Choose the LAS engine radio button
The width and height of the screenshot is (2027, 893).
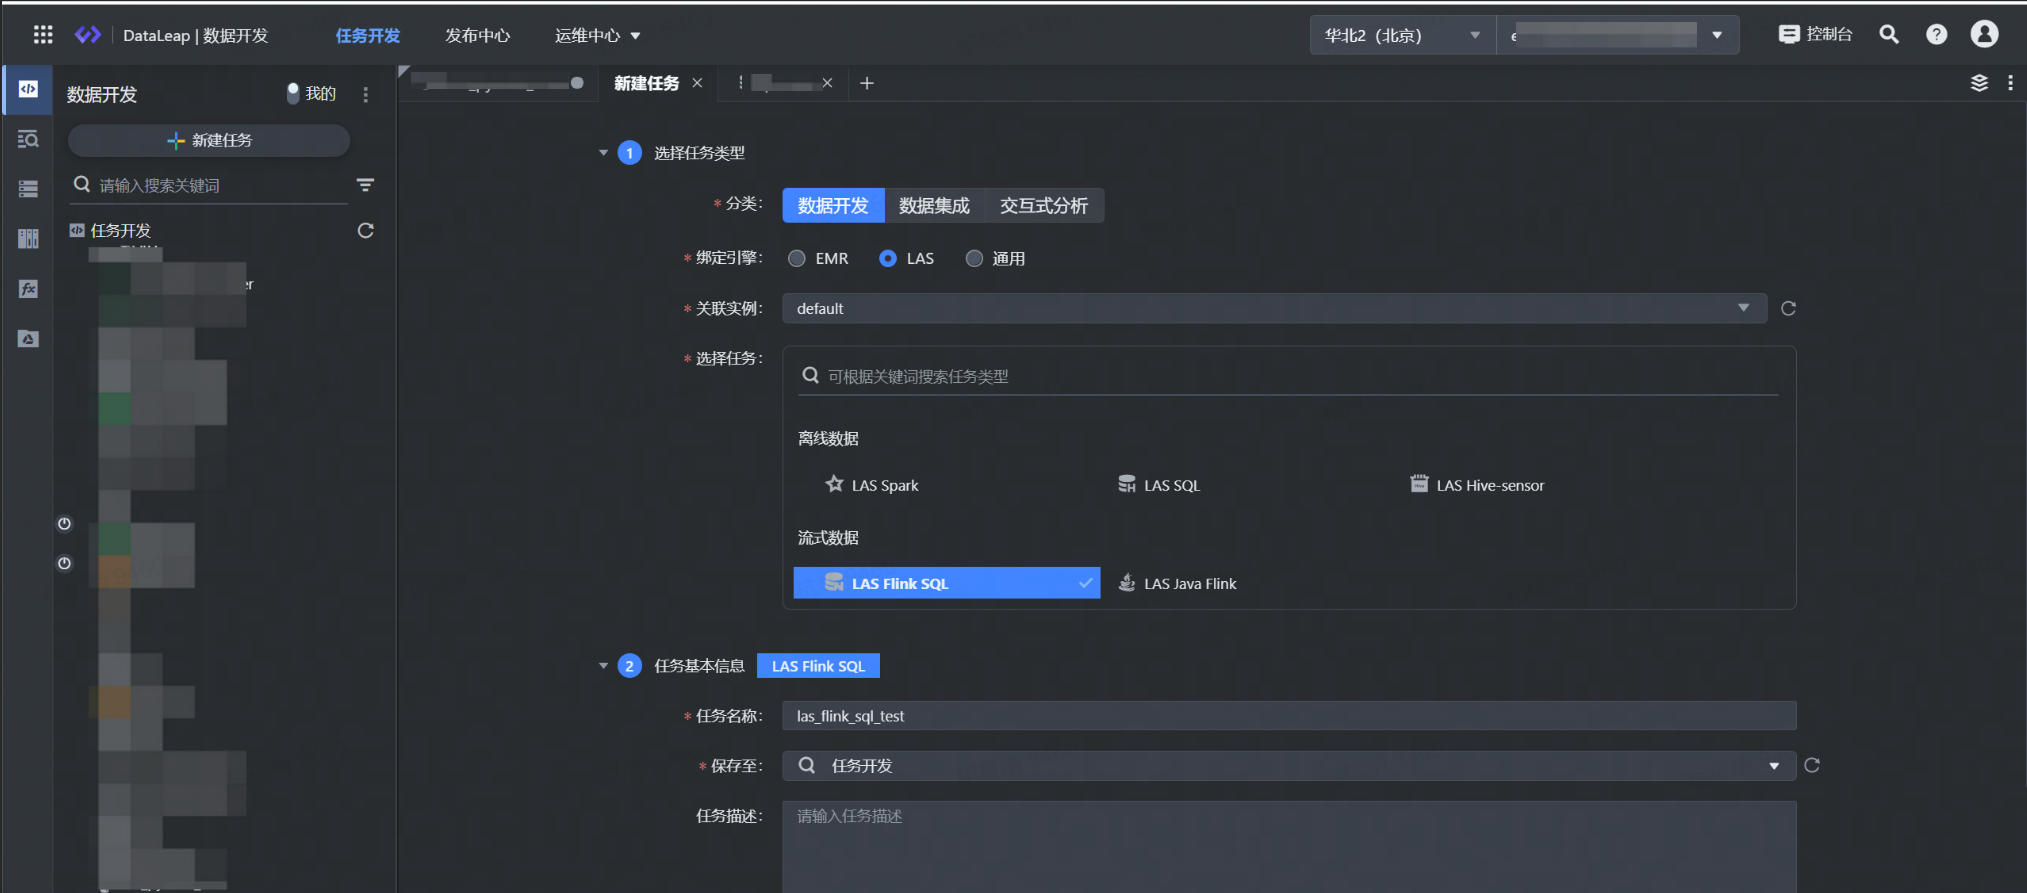click(x=888, y=258)
